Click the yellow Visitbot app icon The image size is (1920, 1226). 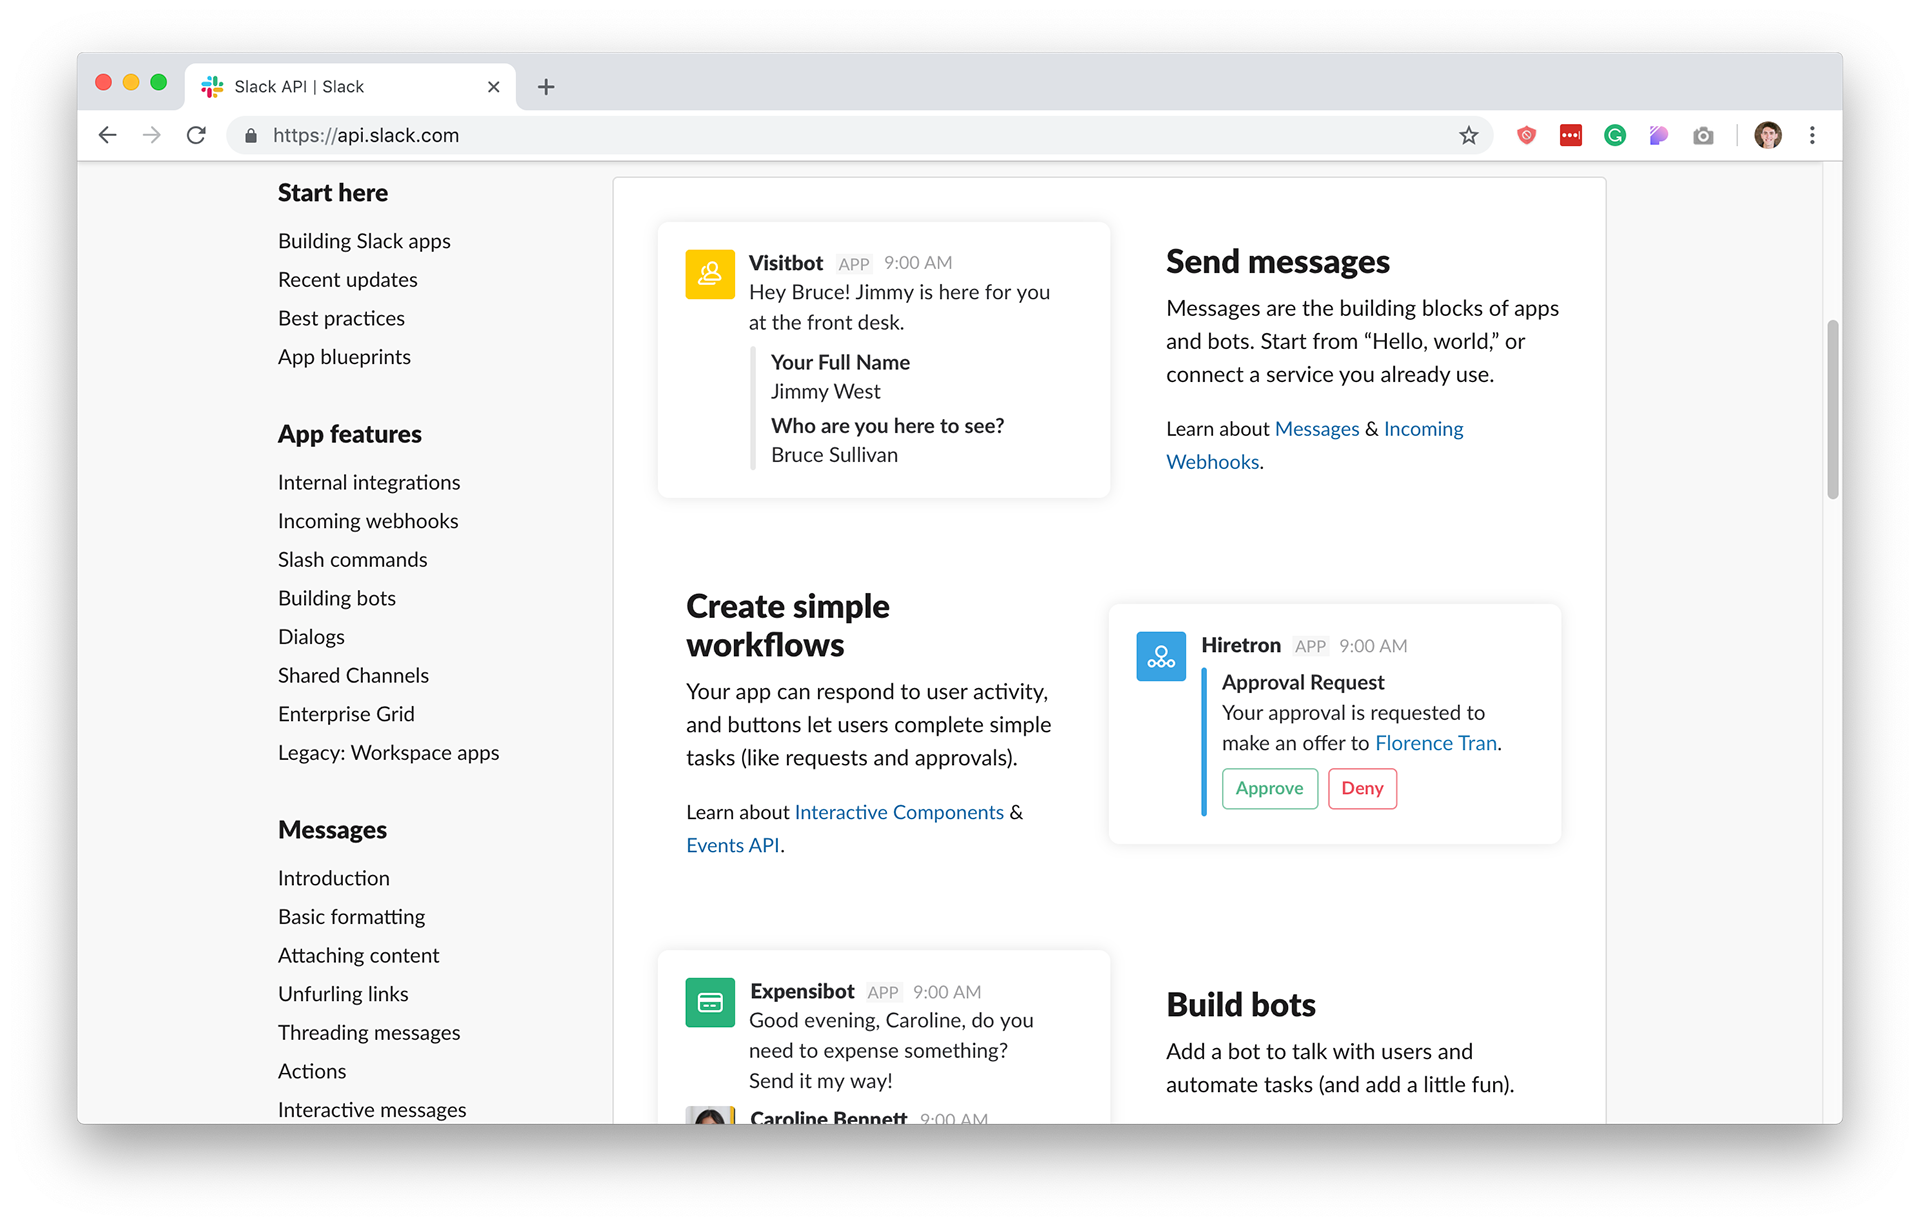click(x=710, y=274)
